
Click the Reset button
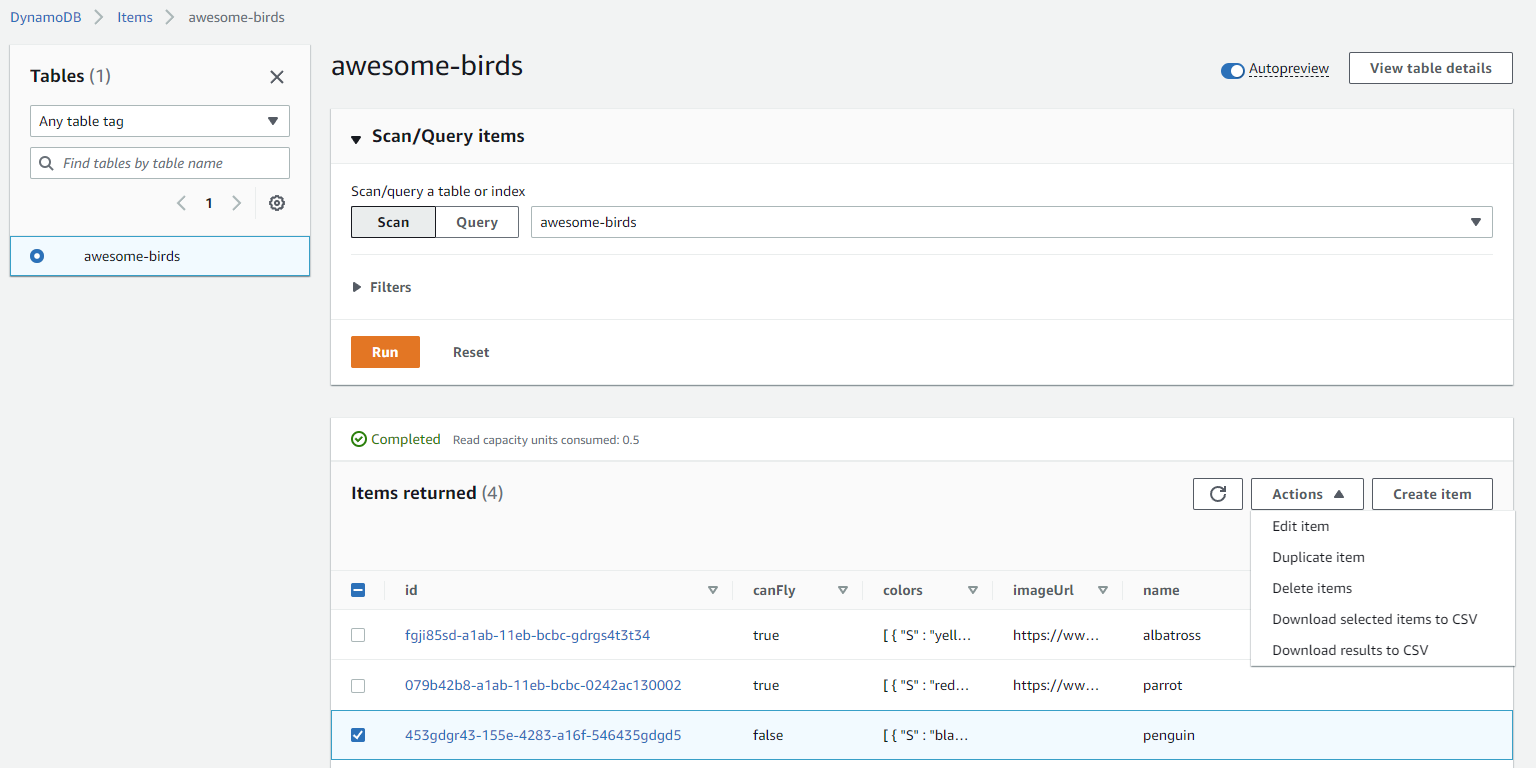pos(471,352)
